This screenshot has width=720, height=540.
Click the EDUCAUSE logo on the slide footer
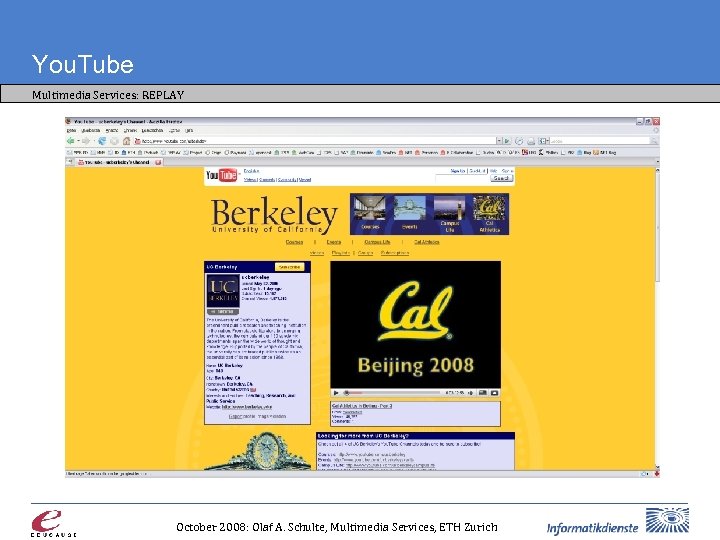(x=54, y=523)
